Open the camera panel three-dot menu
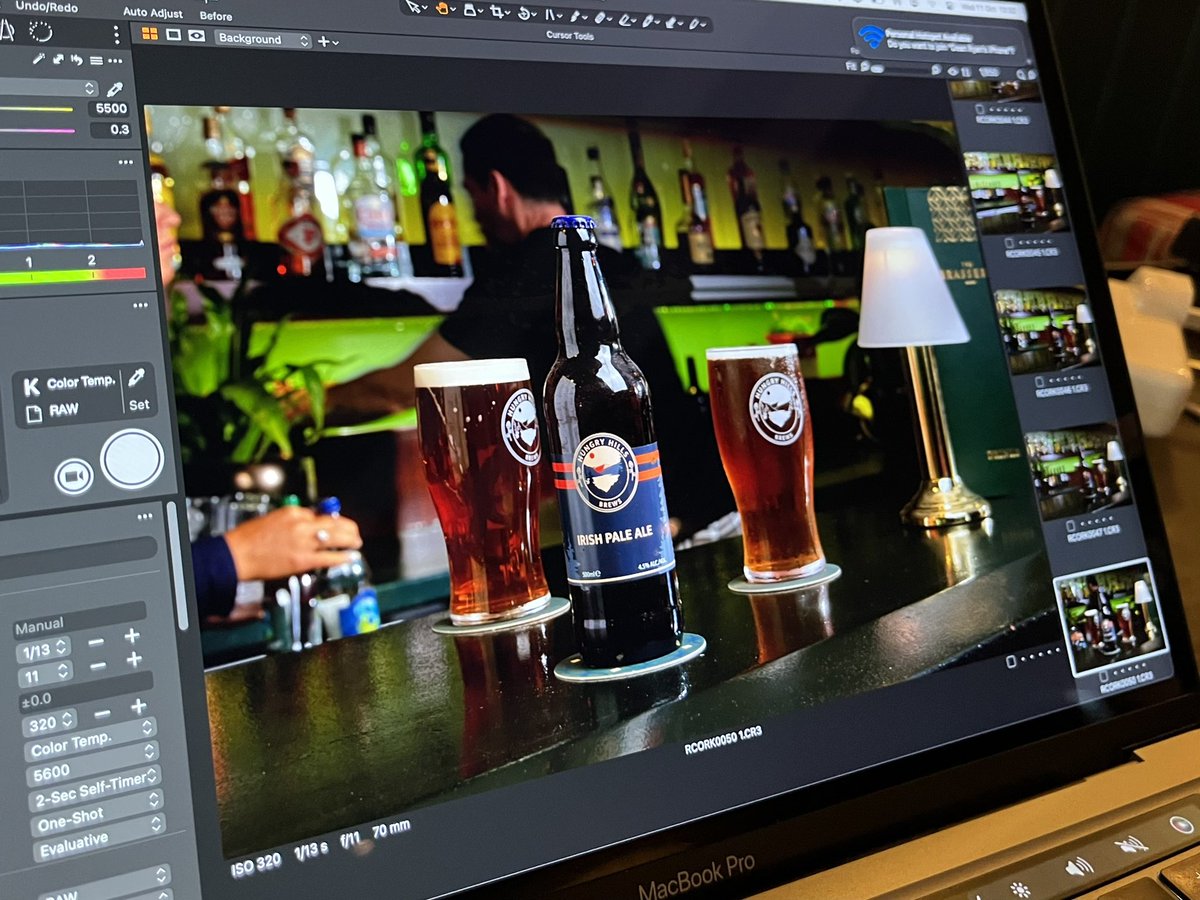 pos(139,306)
